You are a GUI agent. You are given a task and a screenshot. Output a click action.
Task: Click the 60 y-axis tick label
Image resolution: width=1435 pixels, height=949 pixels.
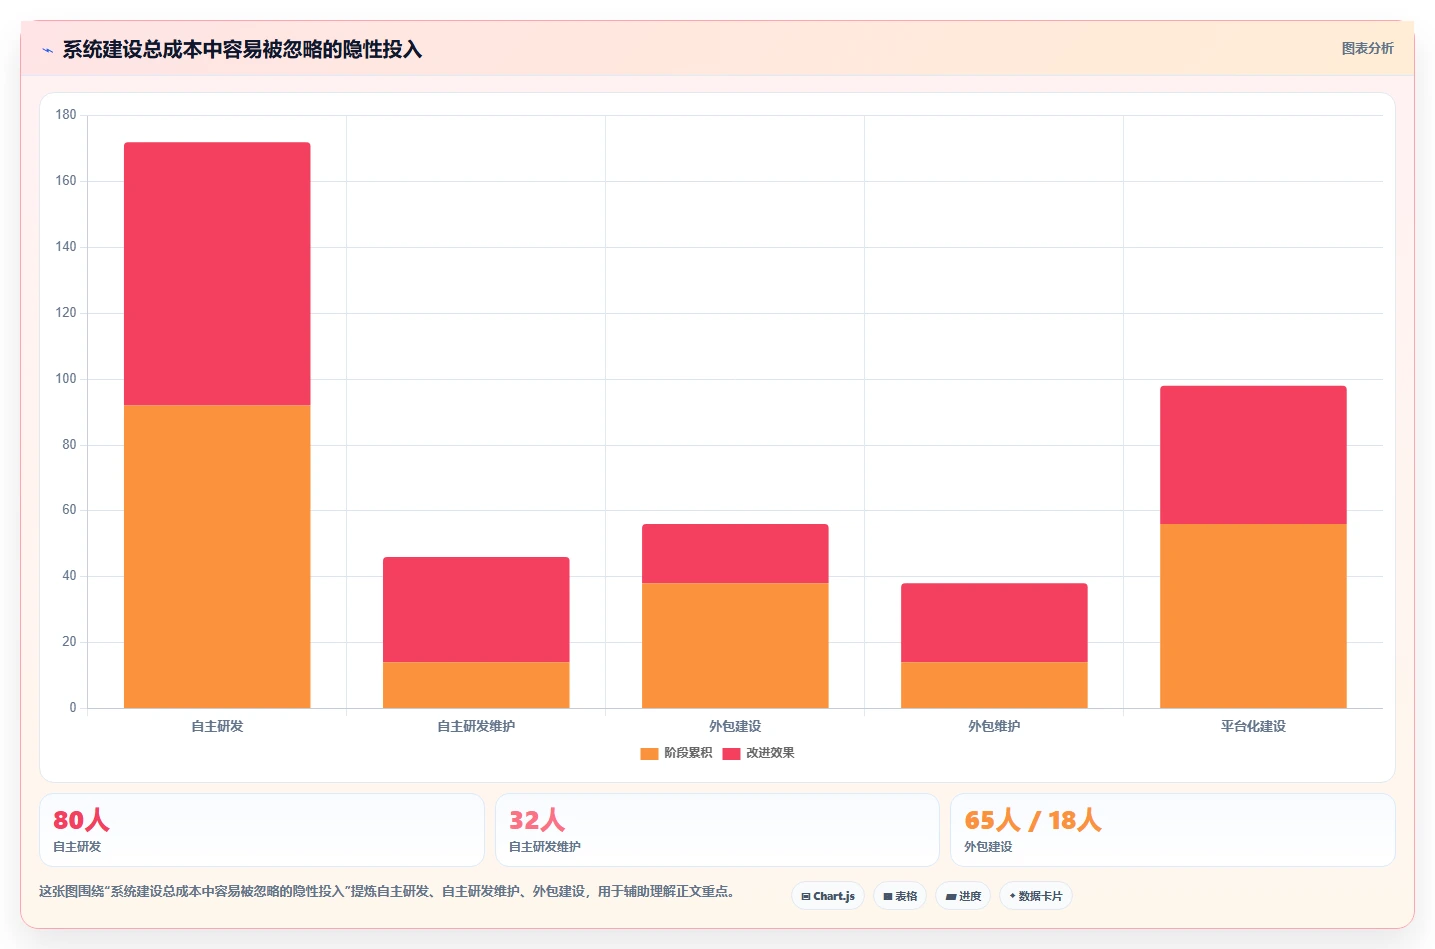[x=69, y=510]
